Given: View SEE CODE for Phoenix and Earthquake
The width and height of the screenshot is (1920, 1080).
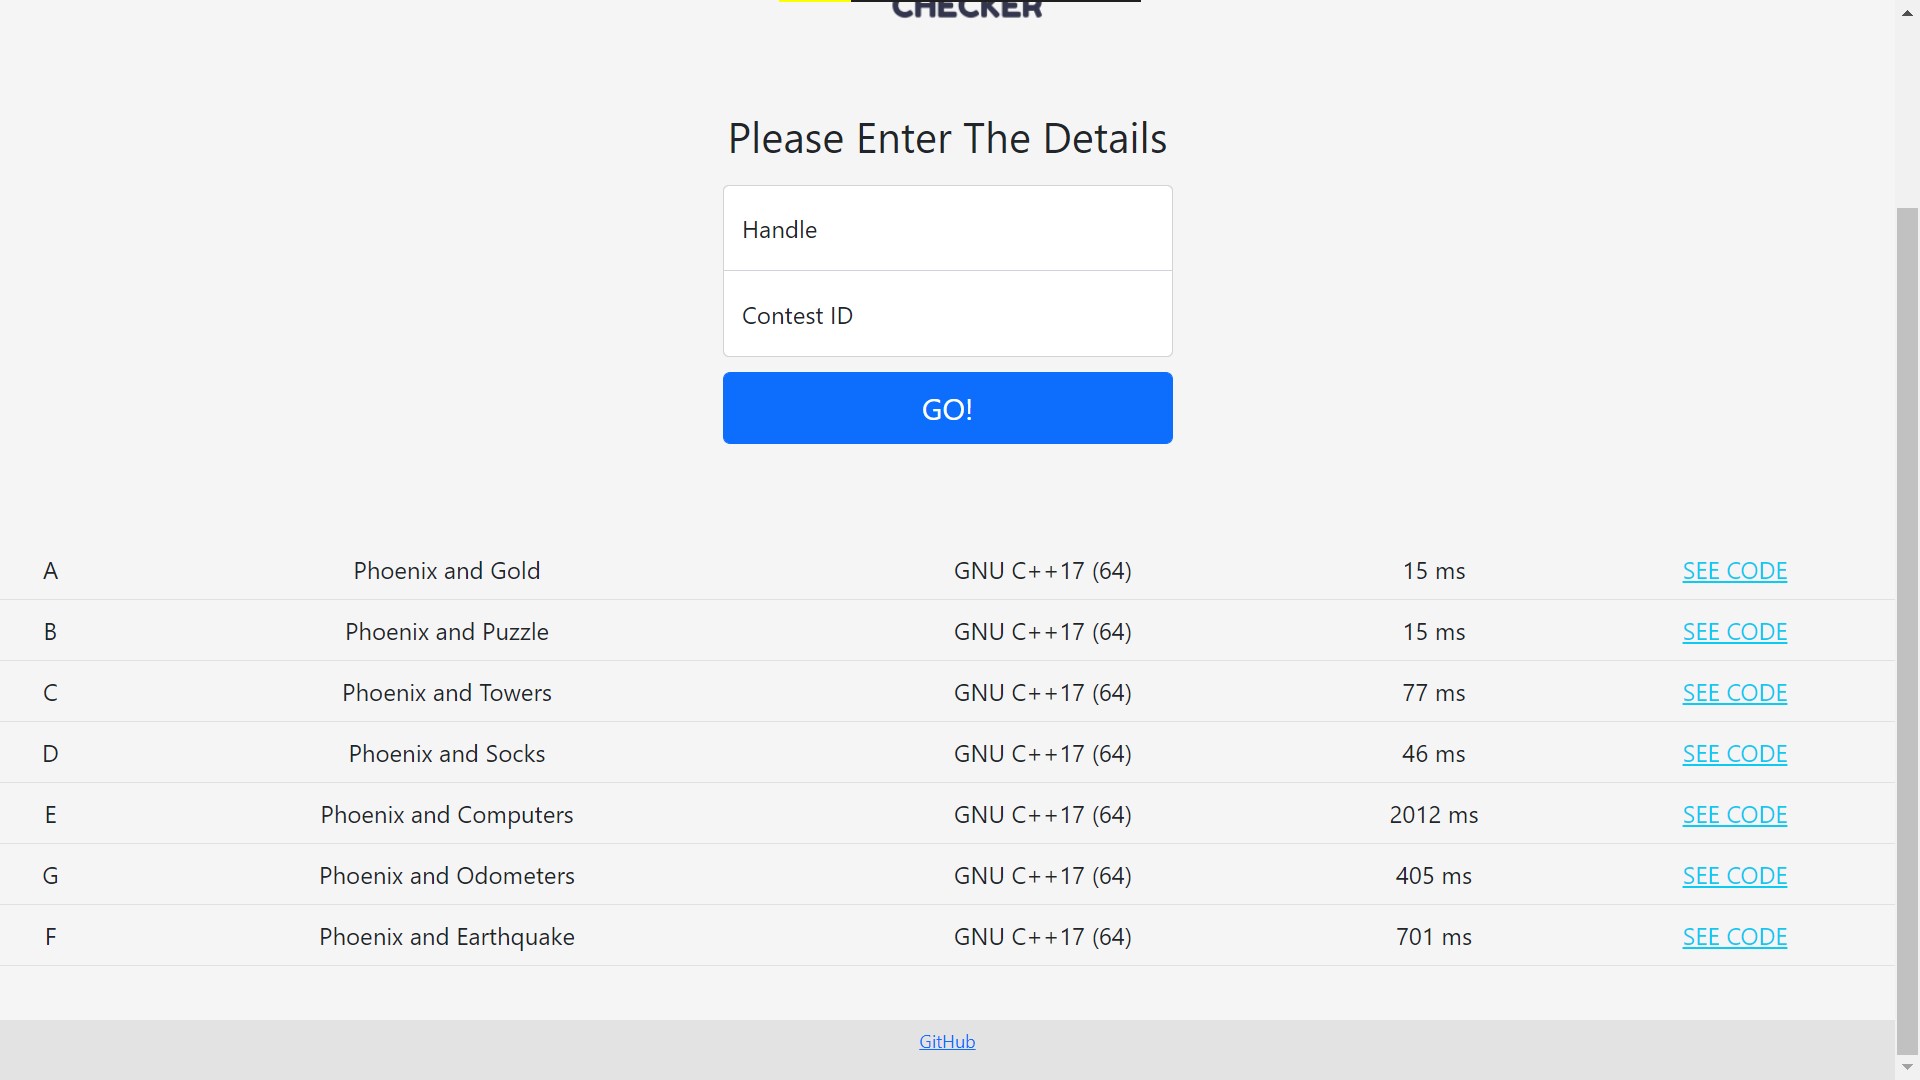Looking at the screenshot, I should [1734, 937].
